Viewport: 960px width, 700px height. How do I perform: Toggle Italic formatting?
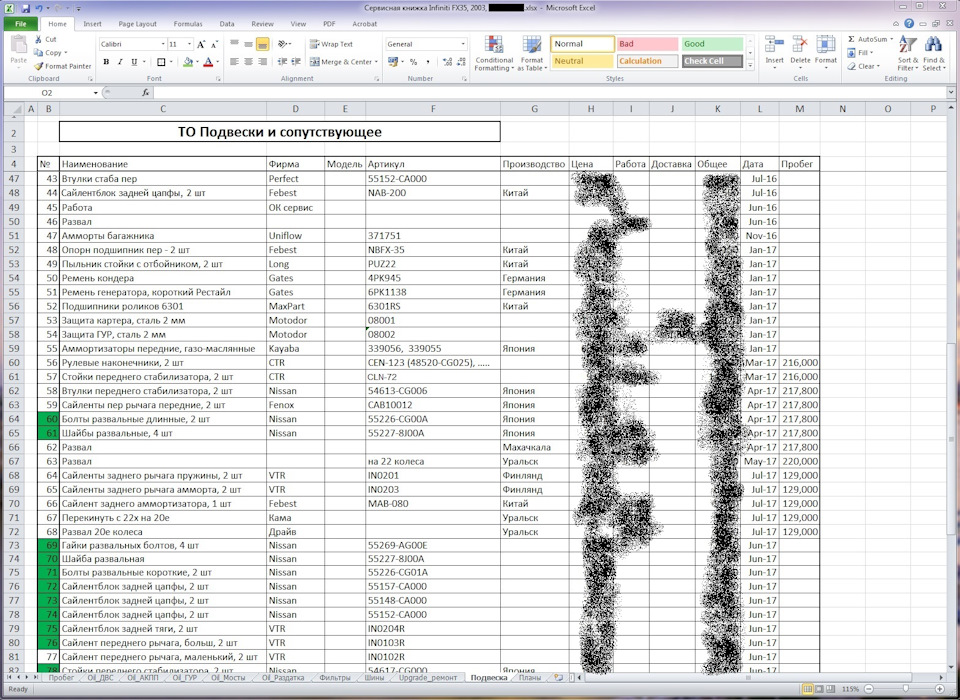(120, 62)
